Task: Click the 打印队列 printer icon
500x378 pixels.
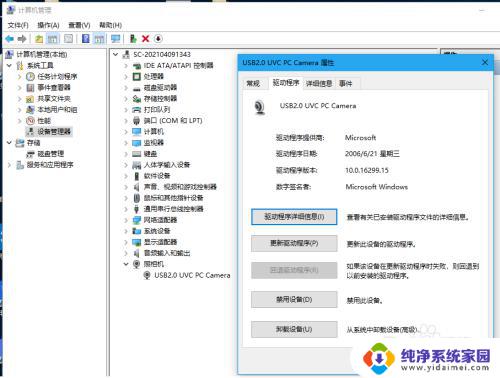Action: (x=137, y=110)
